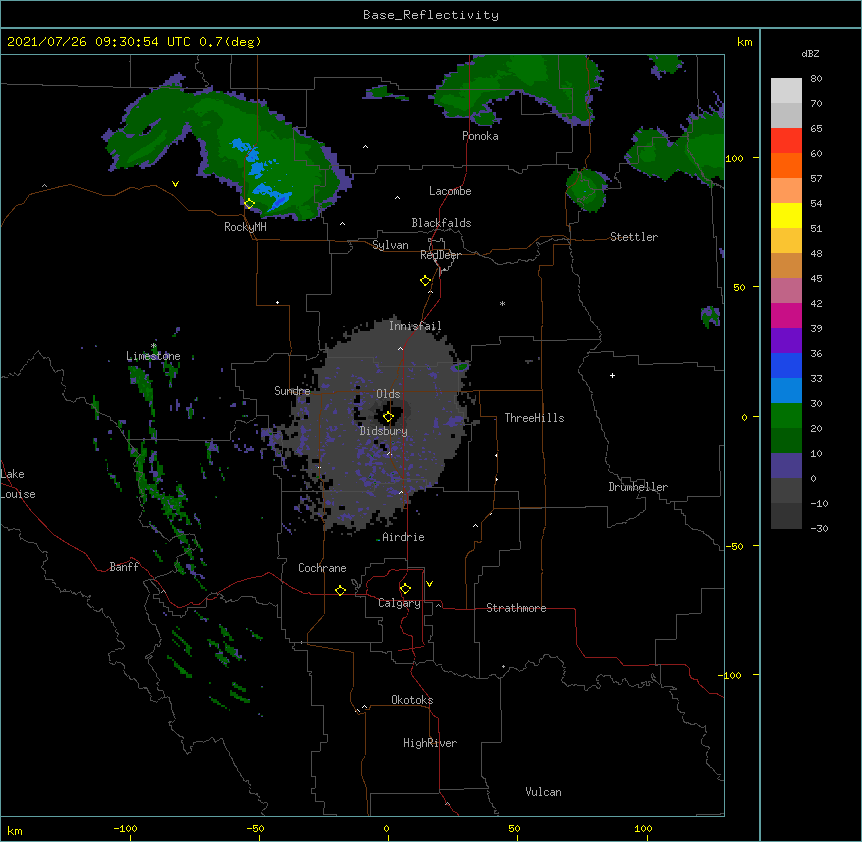Pick the light gray swatch between 80 and 70
The image size is (862, 842).
pos(786,91)
